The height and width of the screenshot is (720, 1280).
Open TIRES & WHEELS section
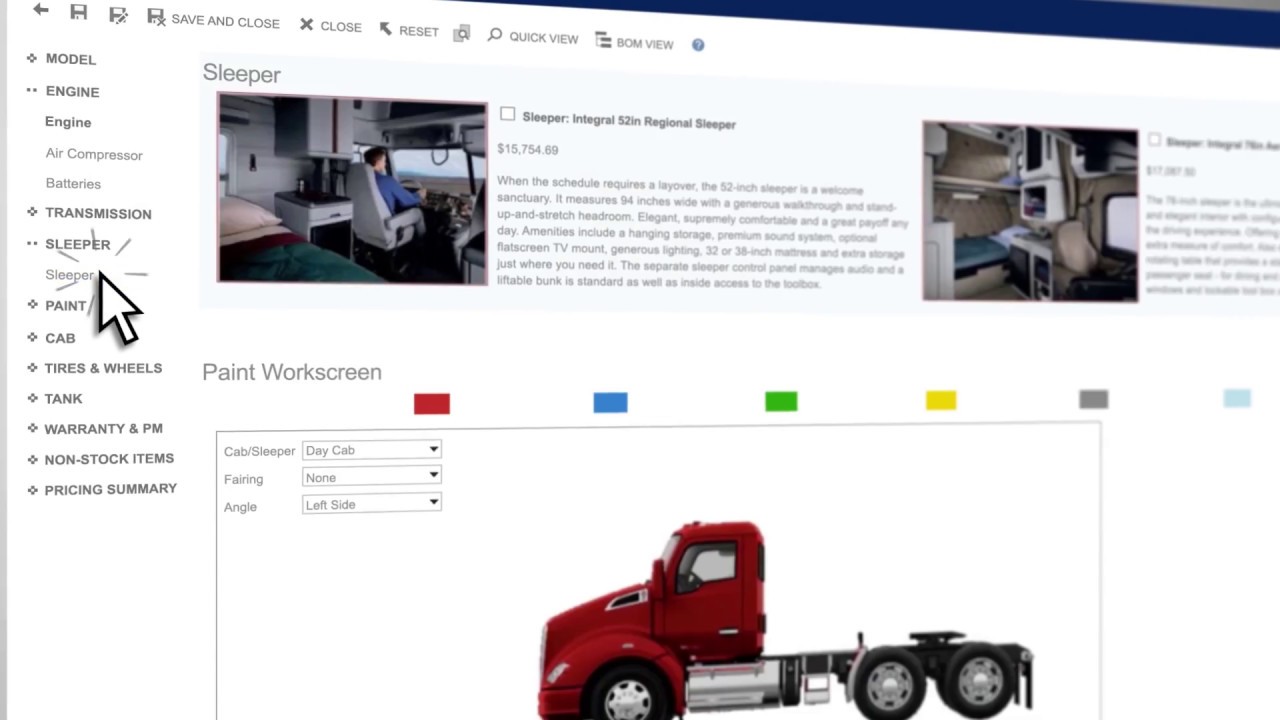94,368
